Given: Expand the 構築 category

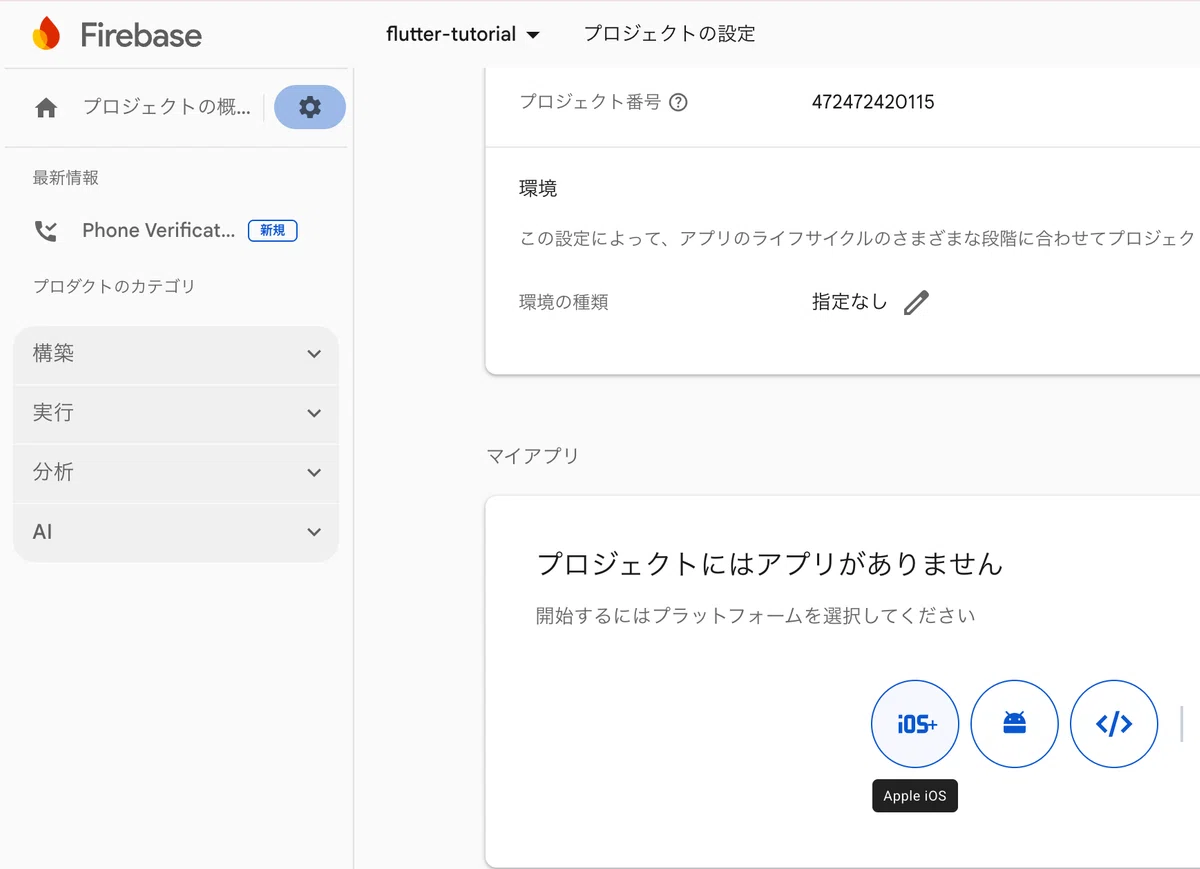Looking at the screenshot, I should (176, 354).
